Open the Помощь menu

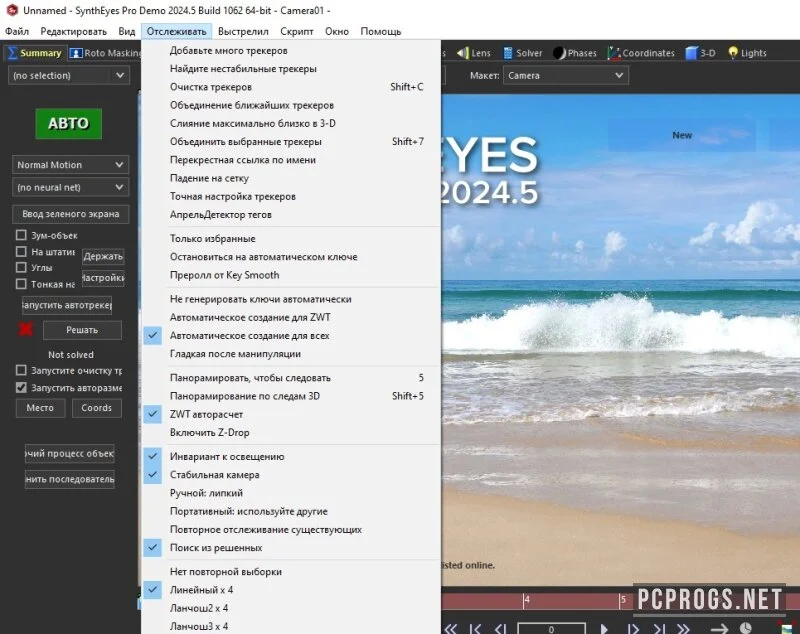click(381, 32)
